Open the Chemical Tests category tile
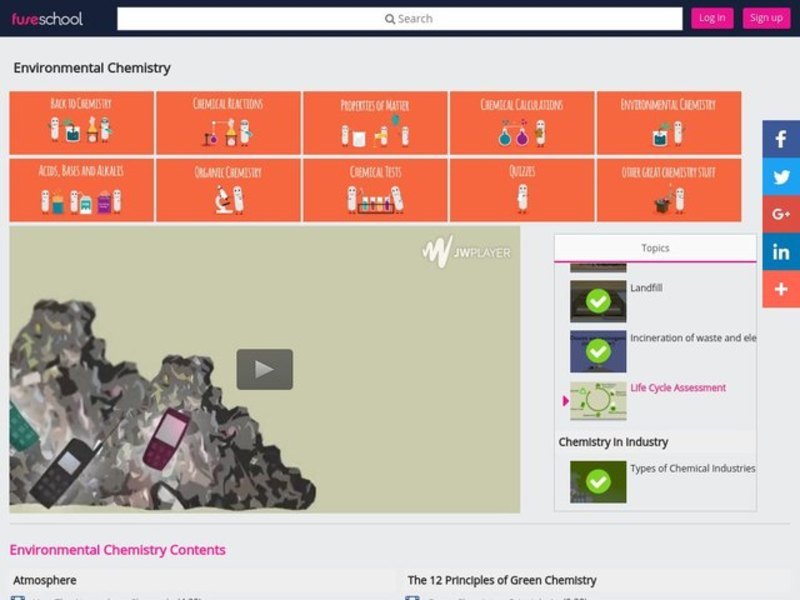 (x=373, y=190)
